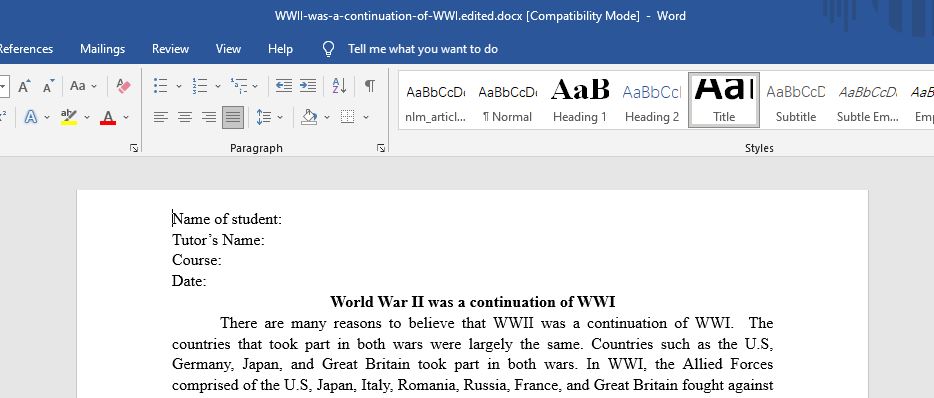Click the Decrease Font Size icon
The image size is (934, 398).
(x=49, y=86)
